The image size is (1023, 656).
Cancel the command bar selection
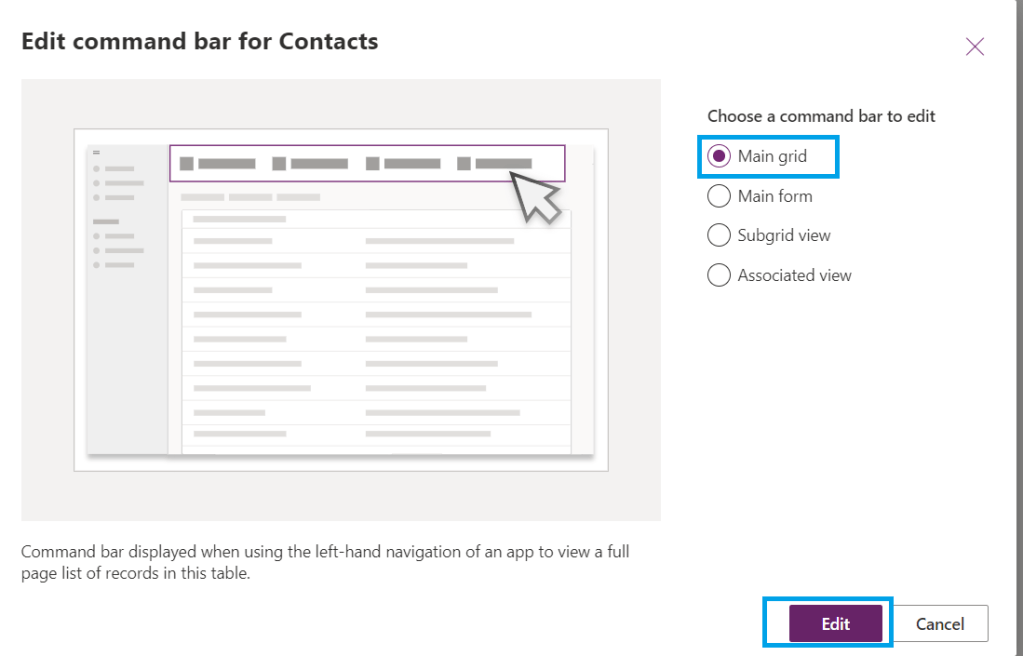tap(940, 624)
